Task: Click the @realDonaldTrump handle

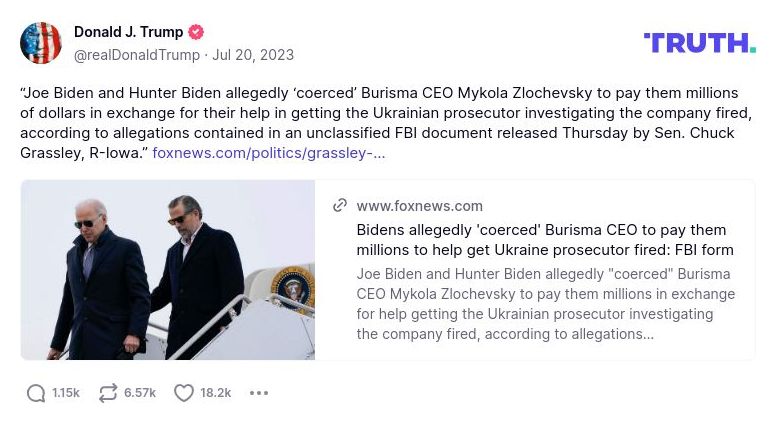Action: [136, 54]
